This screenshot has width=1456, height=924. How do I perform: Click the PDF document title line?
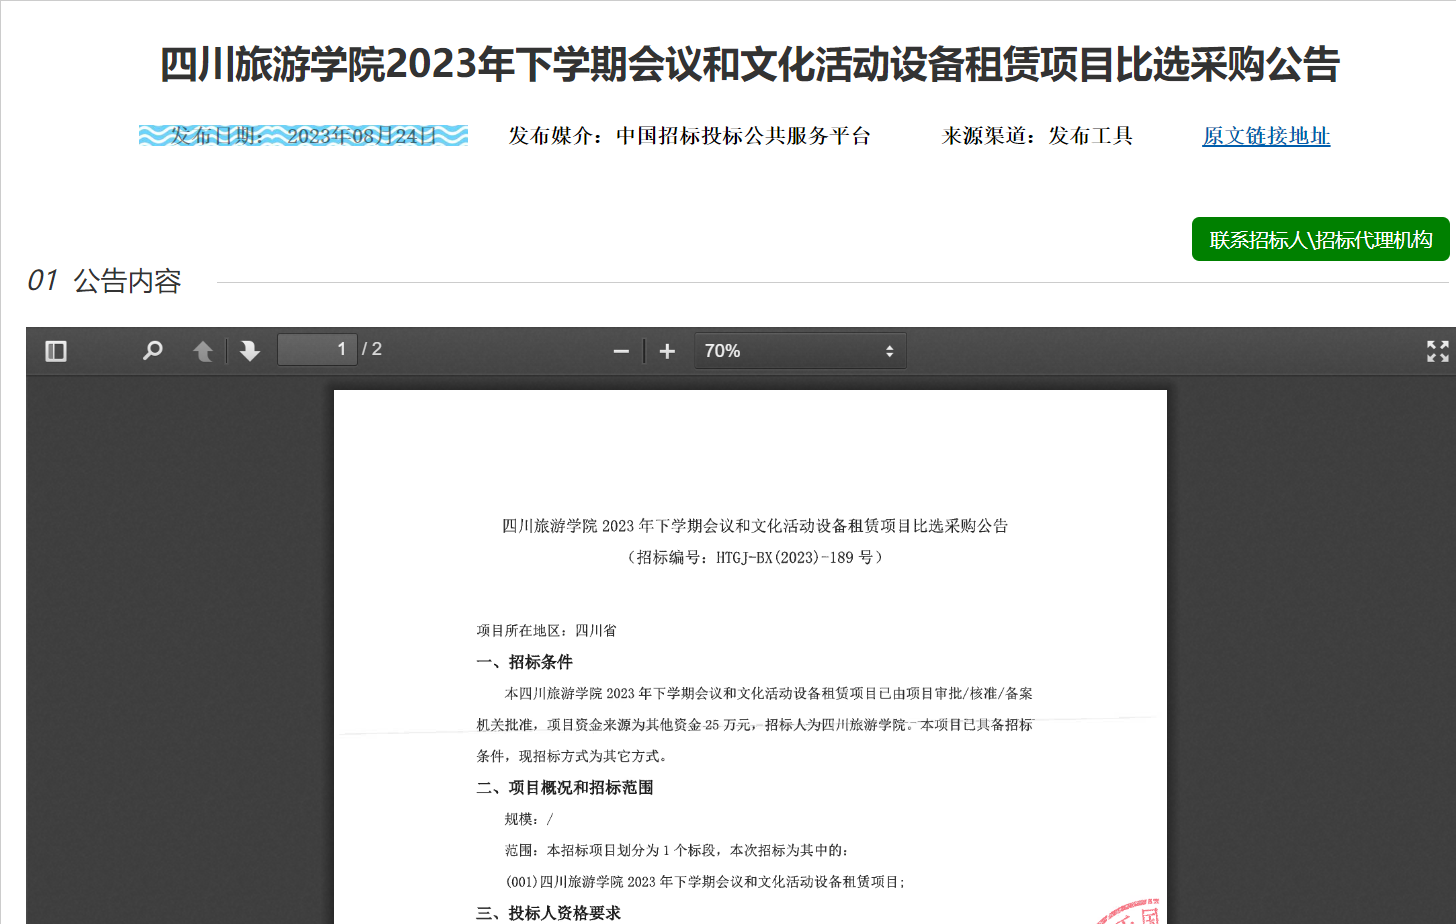(755, 526)
